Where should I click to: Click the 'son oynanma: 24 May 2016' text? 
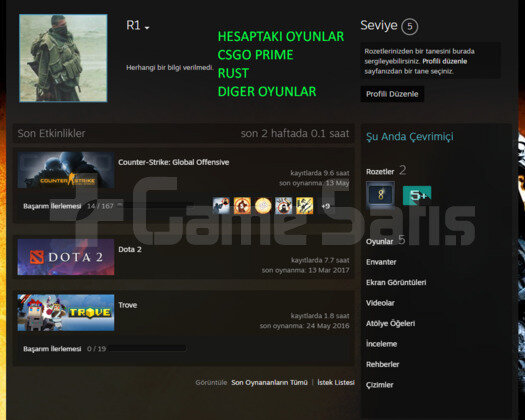pyautogui.click(x=304, y=326)
